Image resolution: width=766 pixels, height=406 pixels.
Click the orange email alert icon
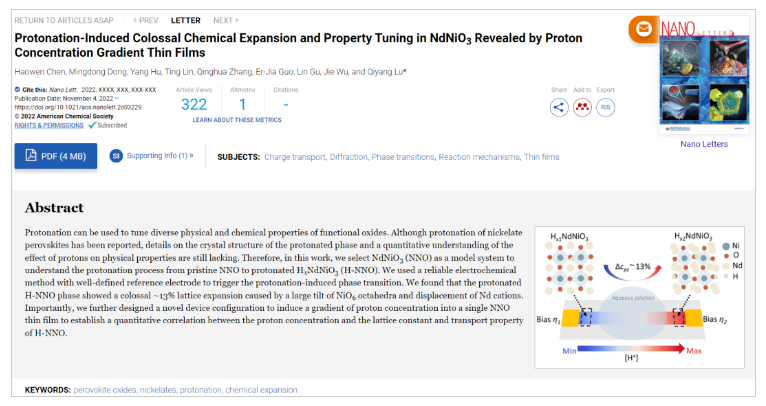[x=643, y=29]
